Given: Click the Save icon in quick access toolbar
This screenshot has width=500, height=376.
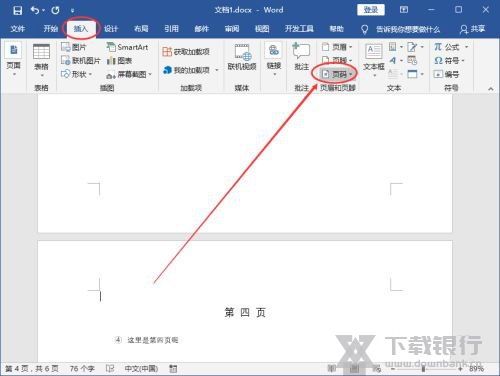Looking at the screenshot, I should pos(17,10).
